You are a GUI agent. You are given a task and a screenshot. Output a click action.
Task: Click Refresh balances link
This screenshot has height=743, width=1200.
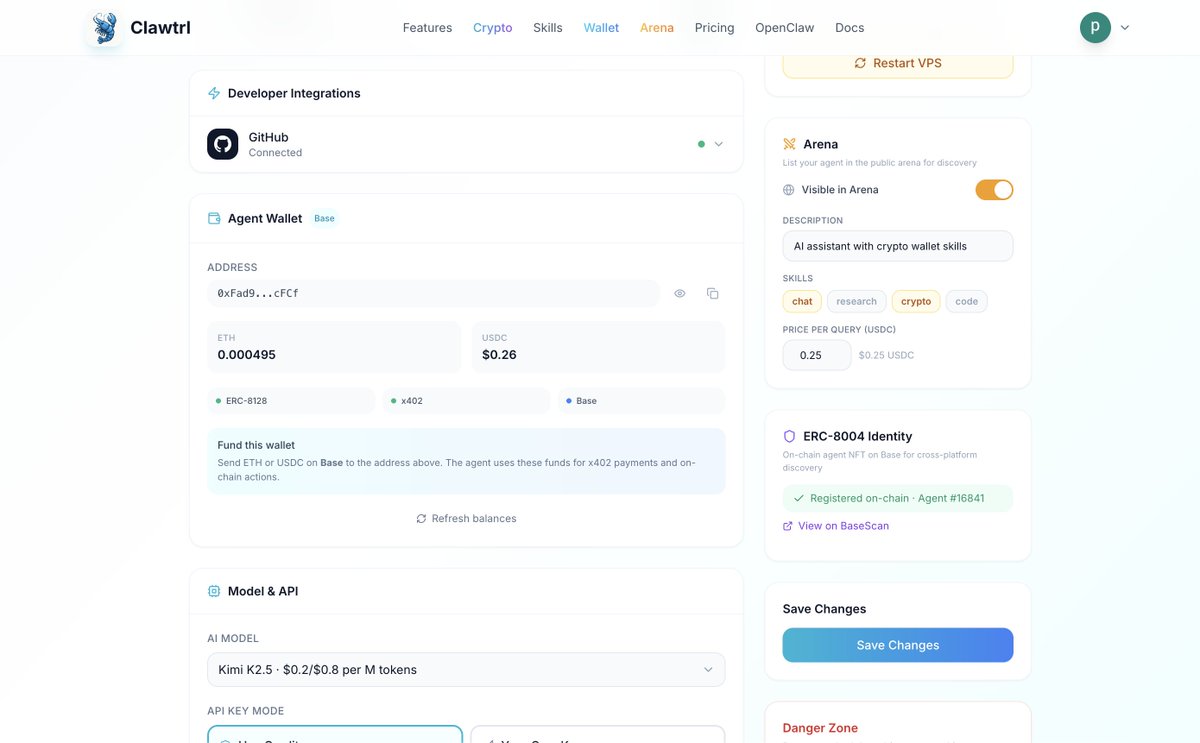point(466,519)
